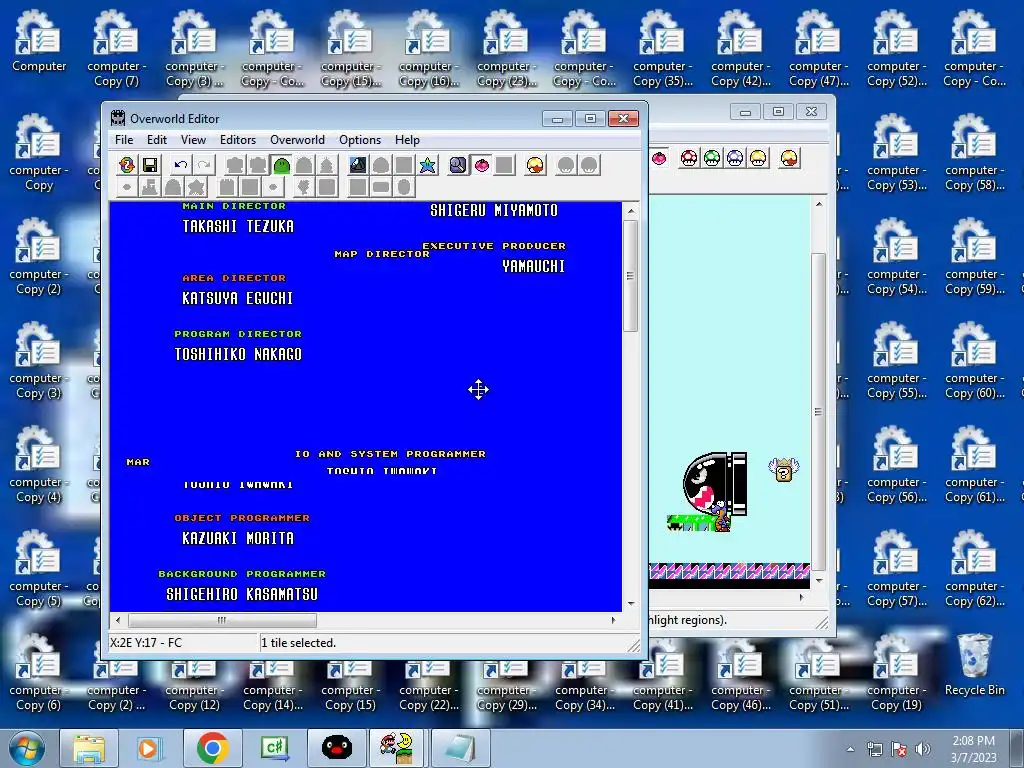Select the 'computer - Copy (19)' desktop shortcut

(896, 673)
